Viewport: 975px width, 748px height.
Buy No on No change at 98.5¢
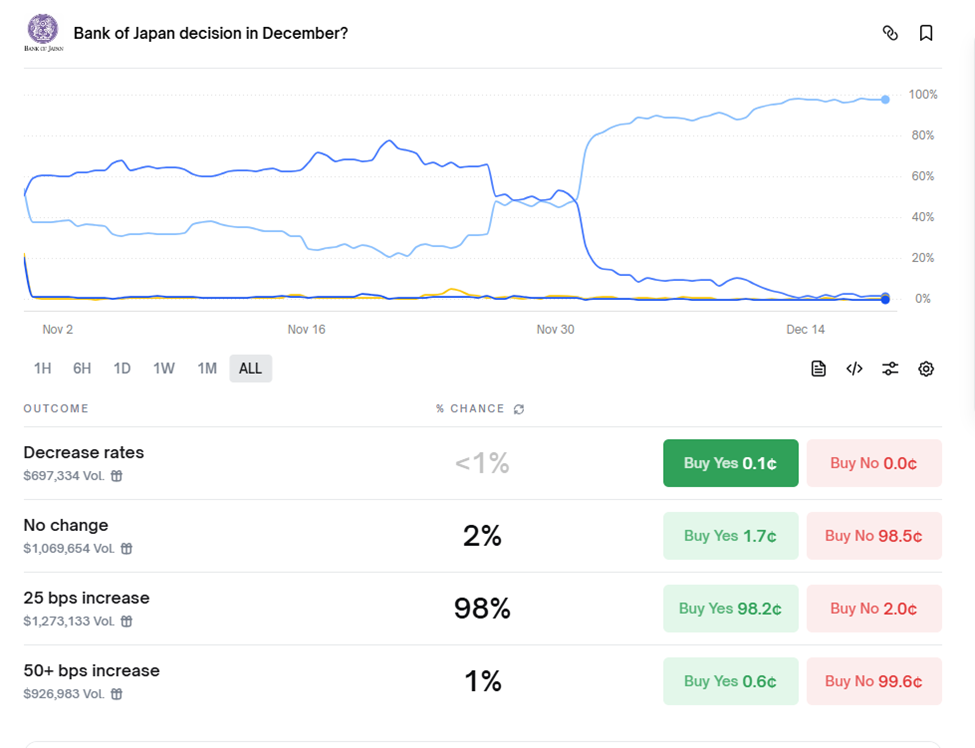coord(873,536)
